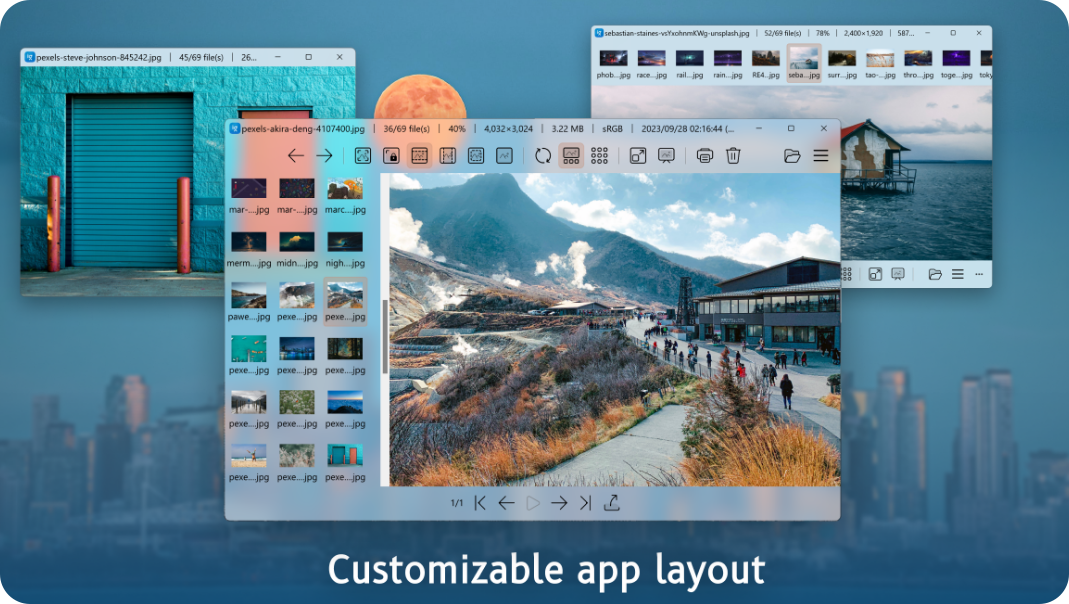Click the Delete (trash) icon

[x=733, y=155]
